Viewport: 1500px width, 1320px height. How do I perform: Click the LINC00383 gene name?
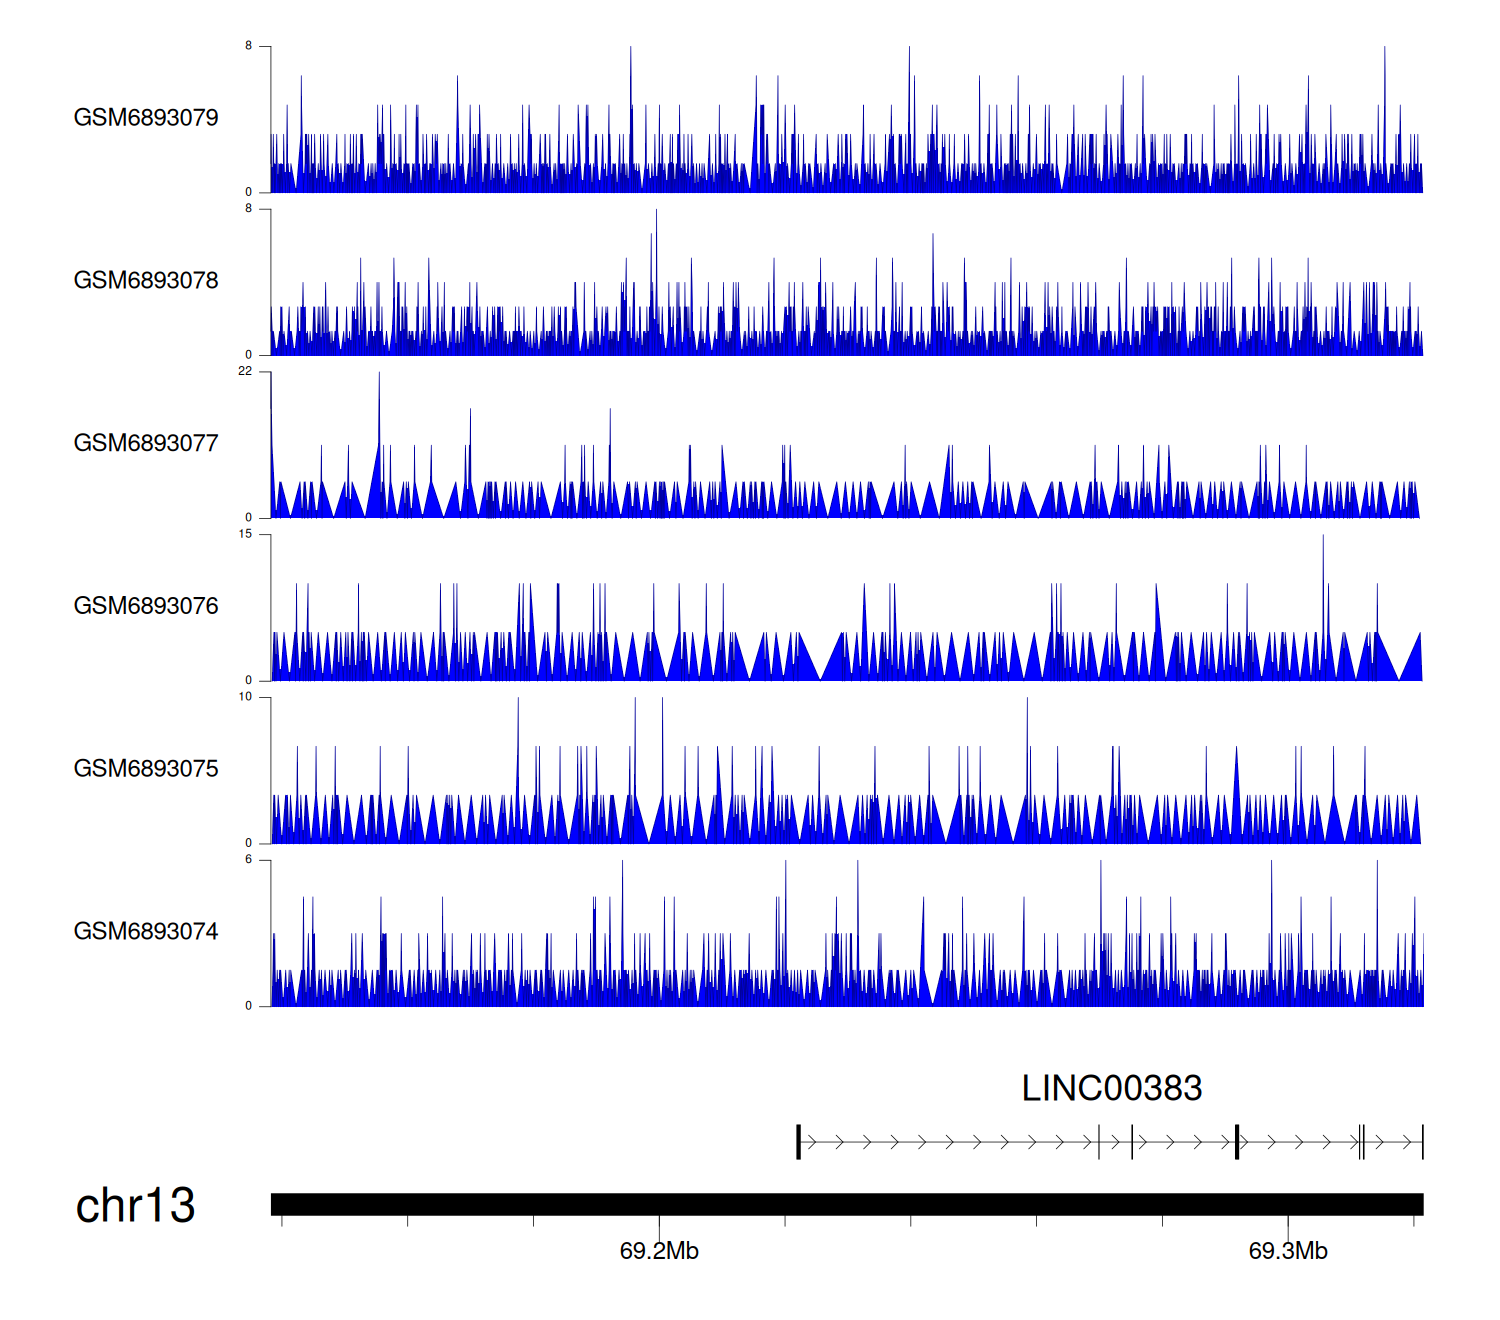(1111, 1089)
